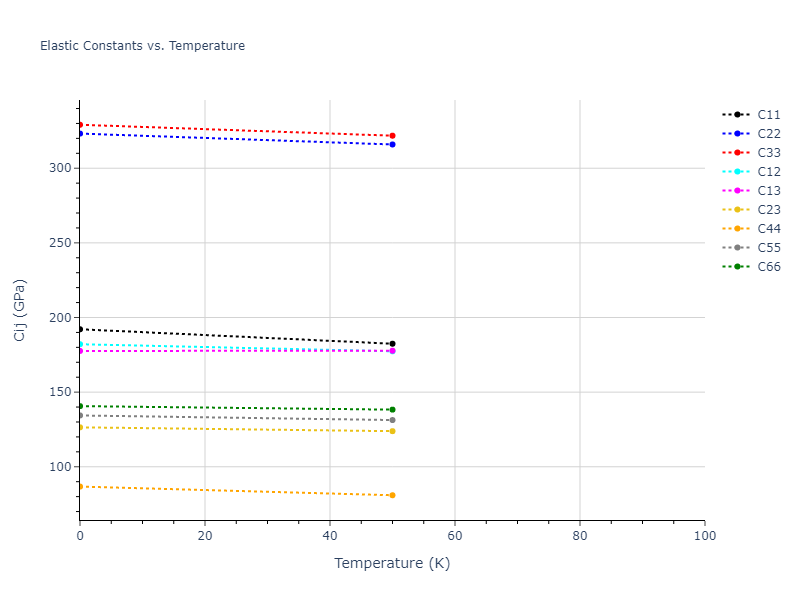Select the magenta C13 marker at 50 K

coord(392,351)
